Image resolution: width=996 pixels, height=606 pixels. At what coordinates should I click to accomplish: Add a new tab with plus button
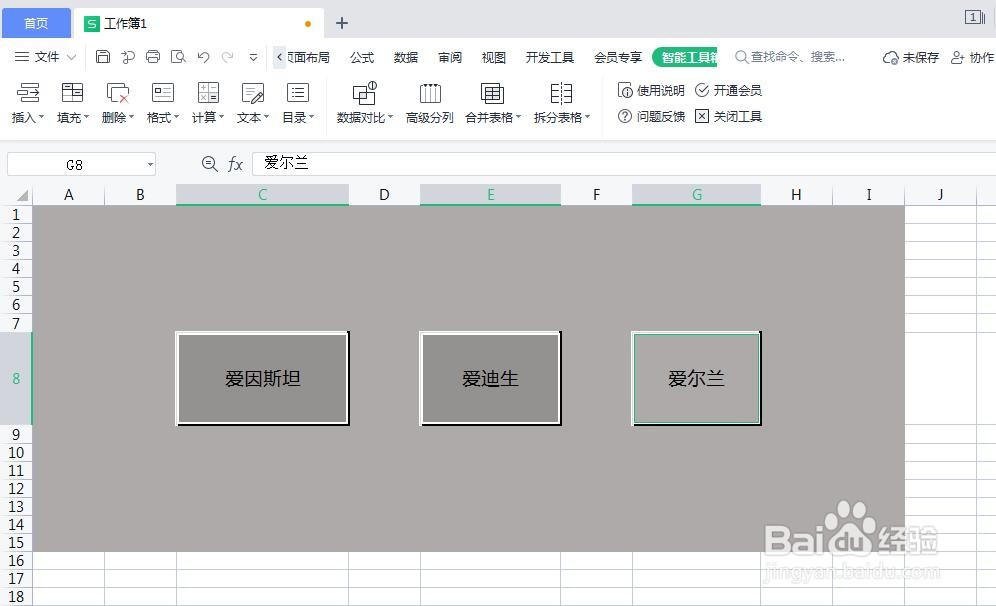click(342, 24)
